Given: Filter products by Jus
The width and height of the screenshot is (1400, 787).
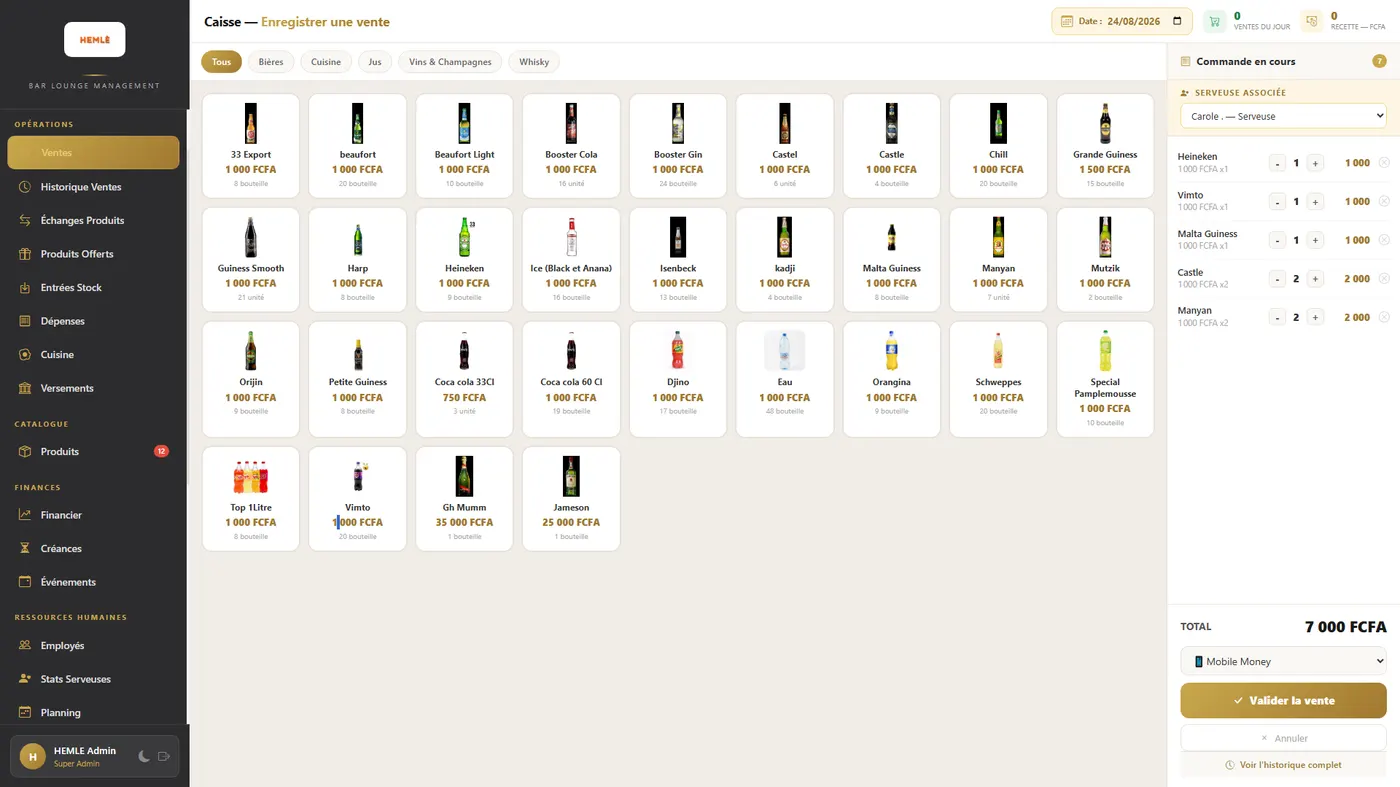Looking at the screenshot, I should coord(375,62).
